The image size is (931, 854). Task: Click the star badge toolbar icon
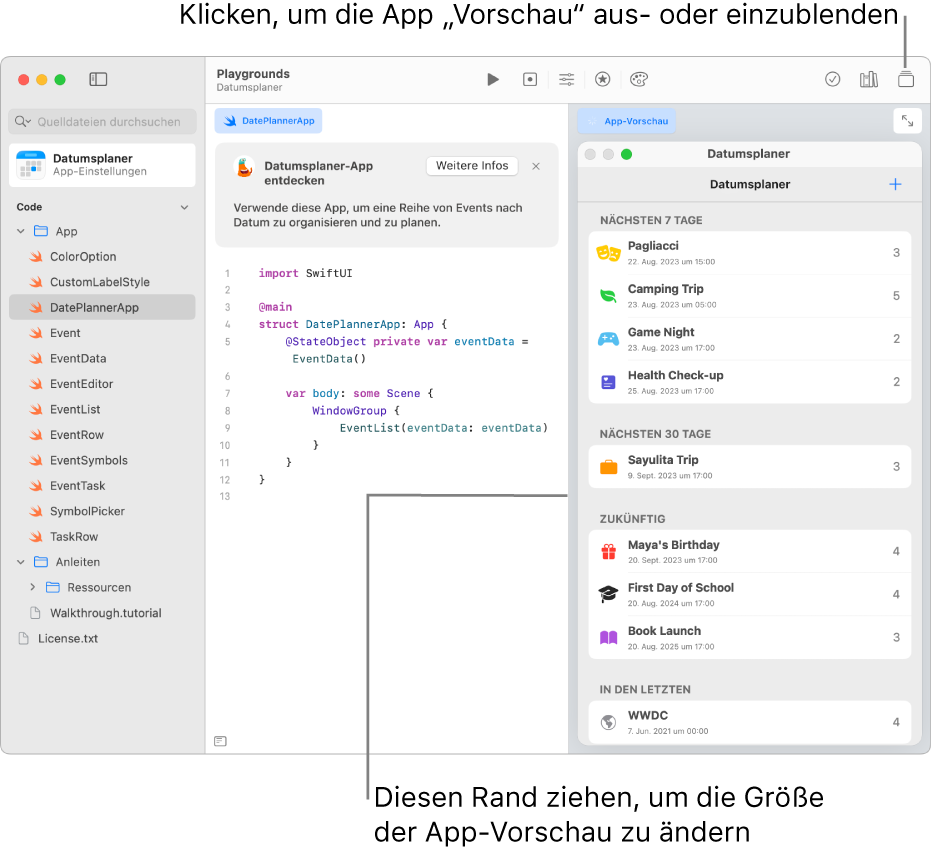[x=603, y=79]
